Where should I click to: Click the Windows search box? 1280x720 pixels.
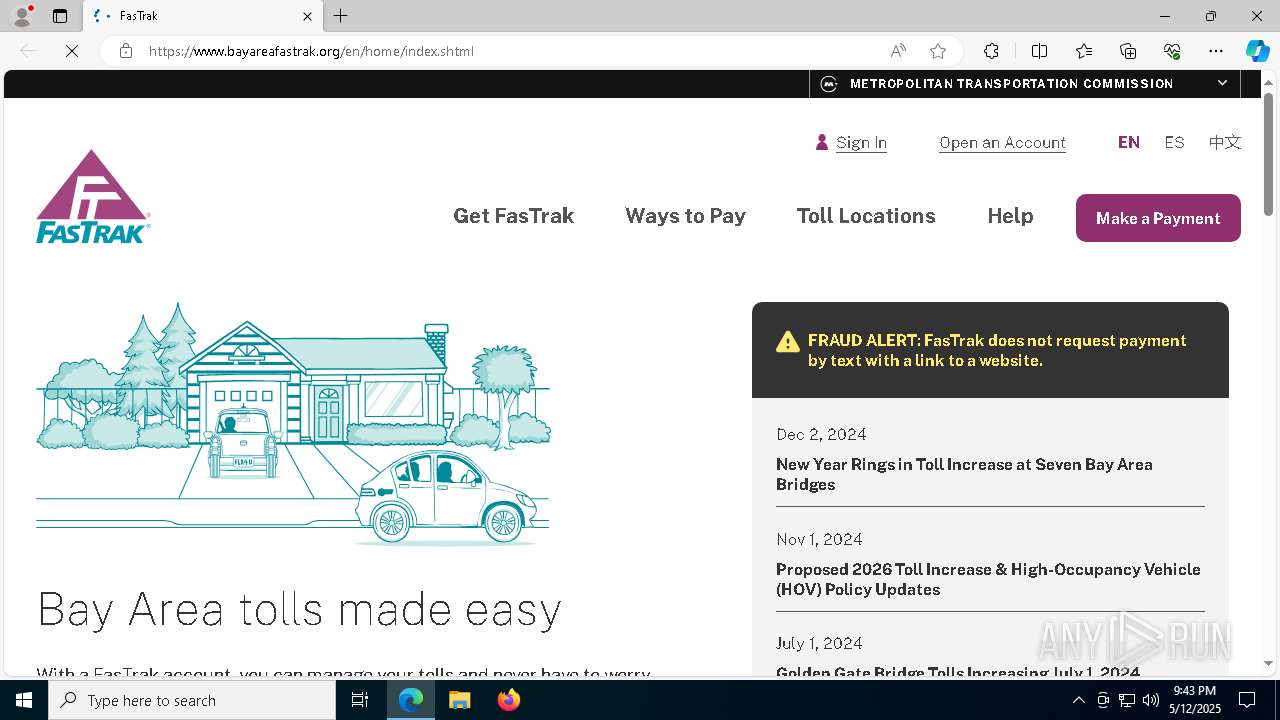tap(192, 700)
